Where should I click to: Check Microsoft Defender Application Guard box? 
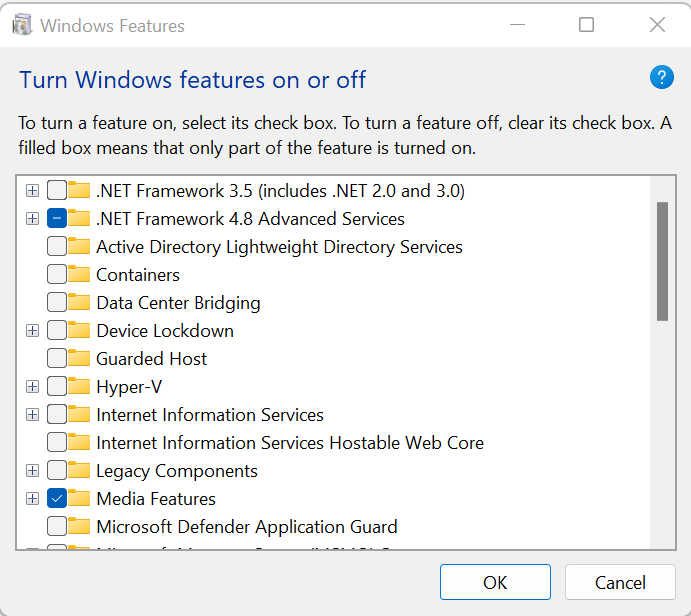point(57,526)
